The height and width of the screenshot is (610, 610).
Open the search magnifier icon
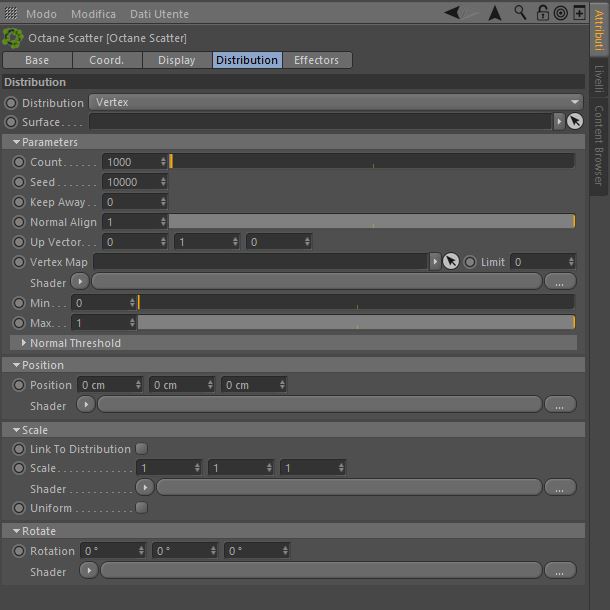click(x=520, y=13)
